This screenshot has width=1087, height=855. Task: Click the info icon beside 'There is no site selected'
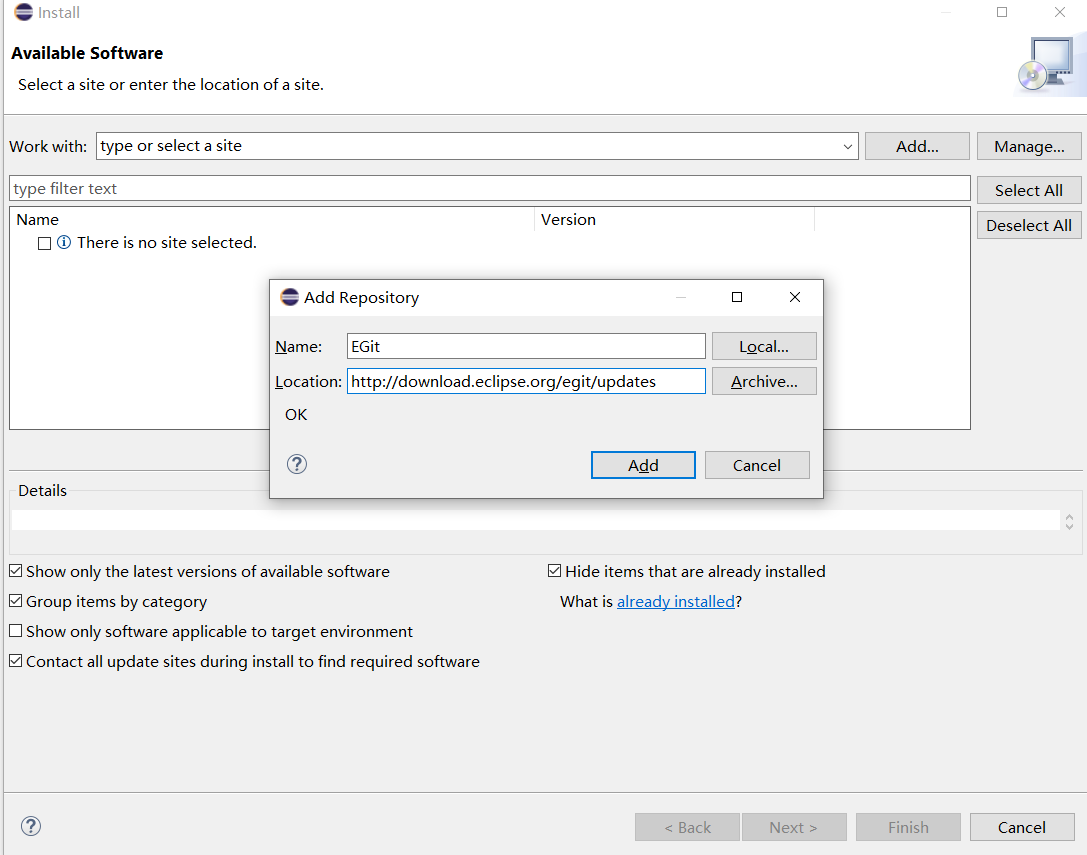64,242
